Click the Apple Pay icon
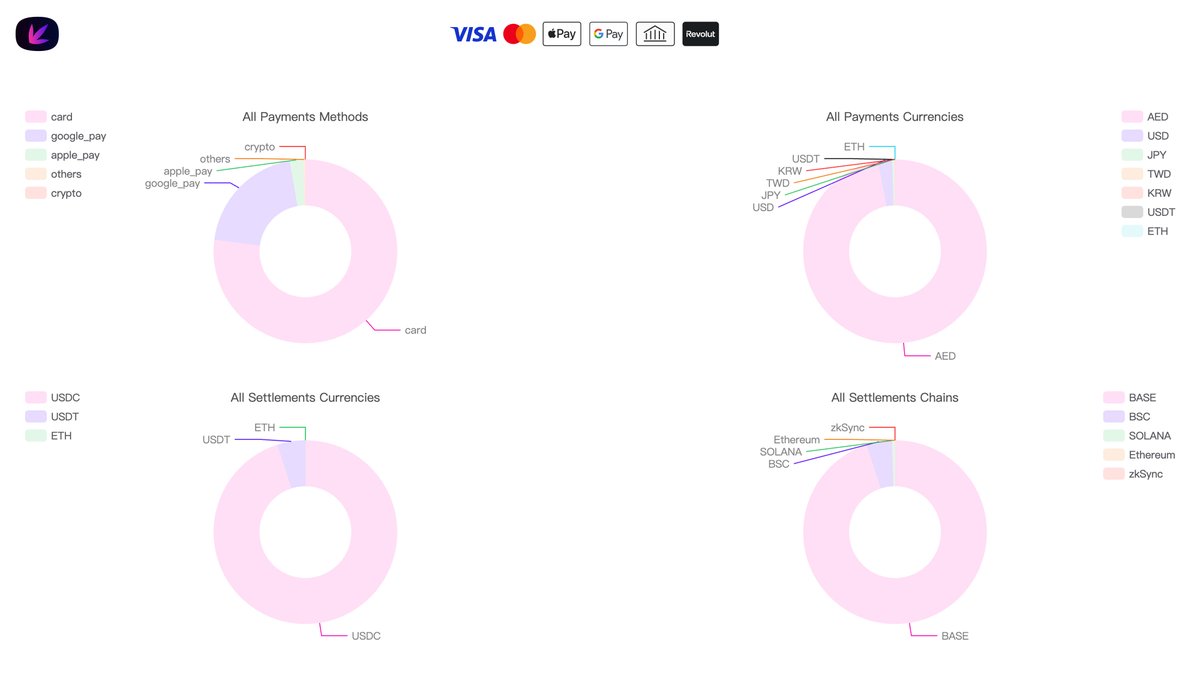This screenshot has height=677, width=1200. pos(562,34)
